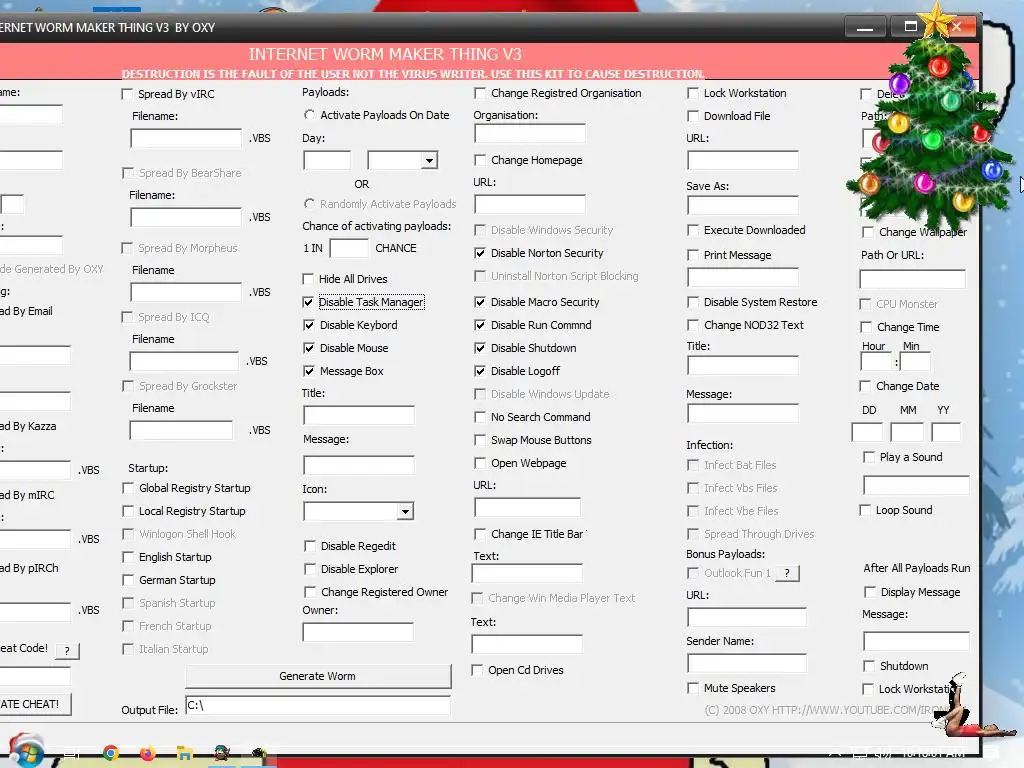Check the Execute Downloaded checkbox
Screen dimensions: 1024x768
[693, 230]
